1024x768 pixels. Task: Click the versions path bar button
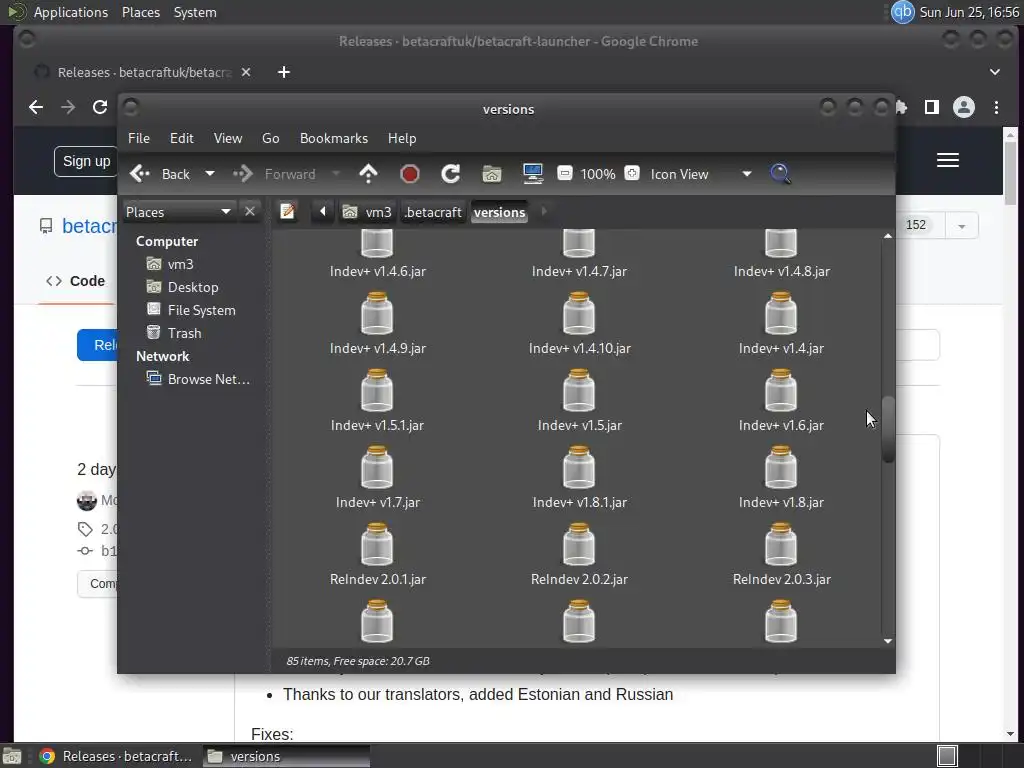point(500,212)
